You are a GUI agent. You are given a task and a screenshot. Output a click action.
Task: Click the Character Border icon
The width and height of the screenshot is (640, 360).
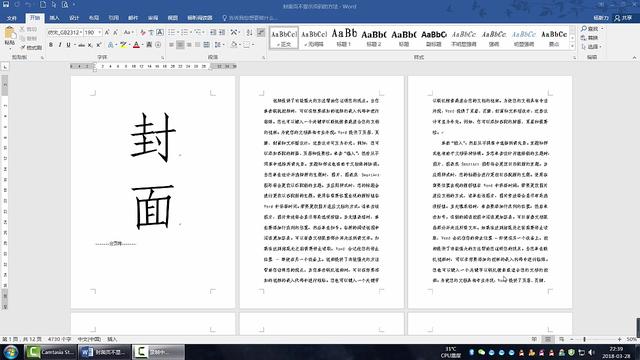(x=160, y=32)
